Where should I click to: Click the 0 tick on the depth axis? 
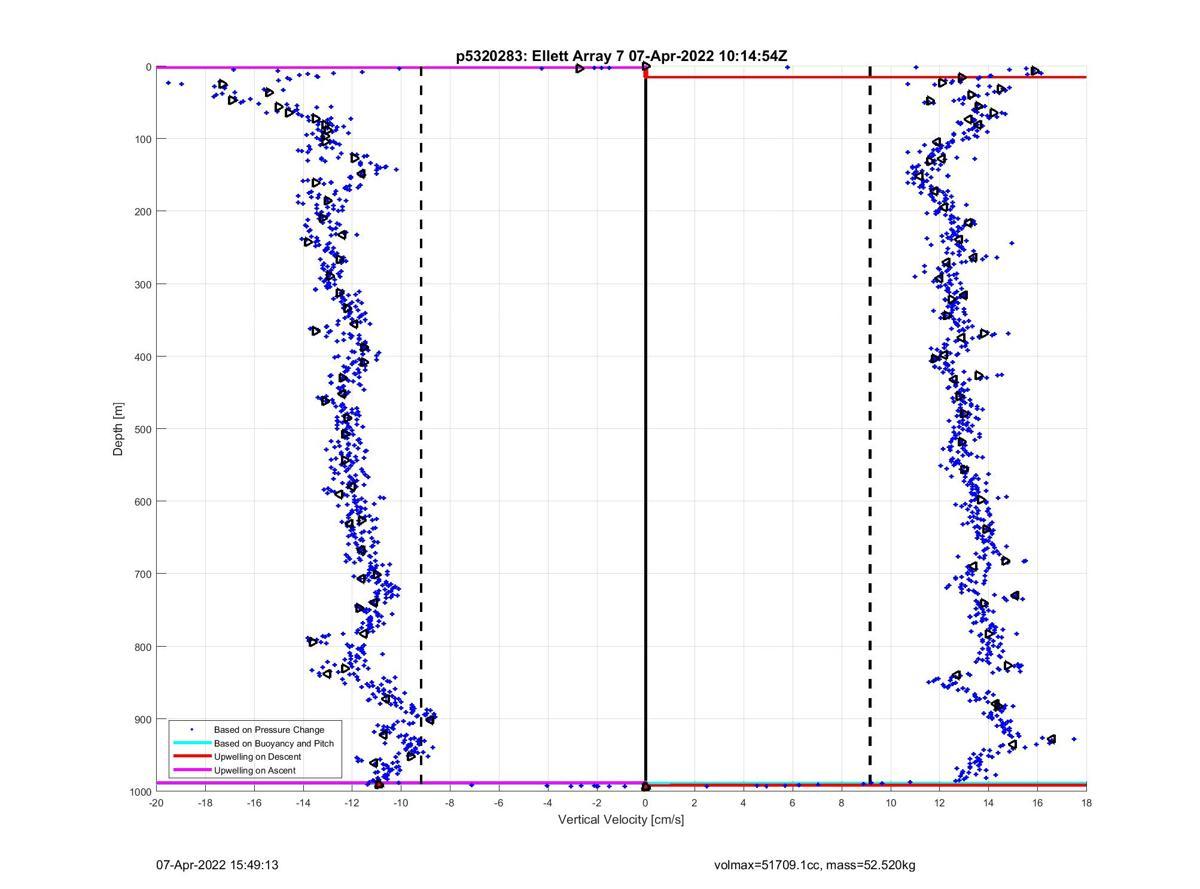(148, 67)
